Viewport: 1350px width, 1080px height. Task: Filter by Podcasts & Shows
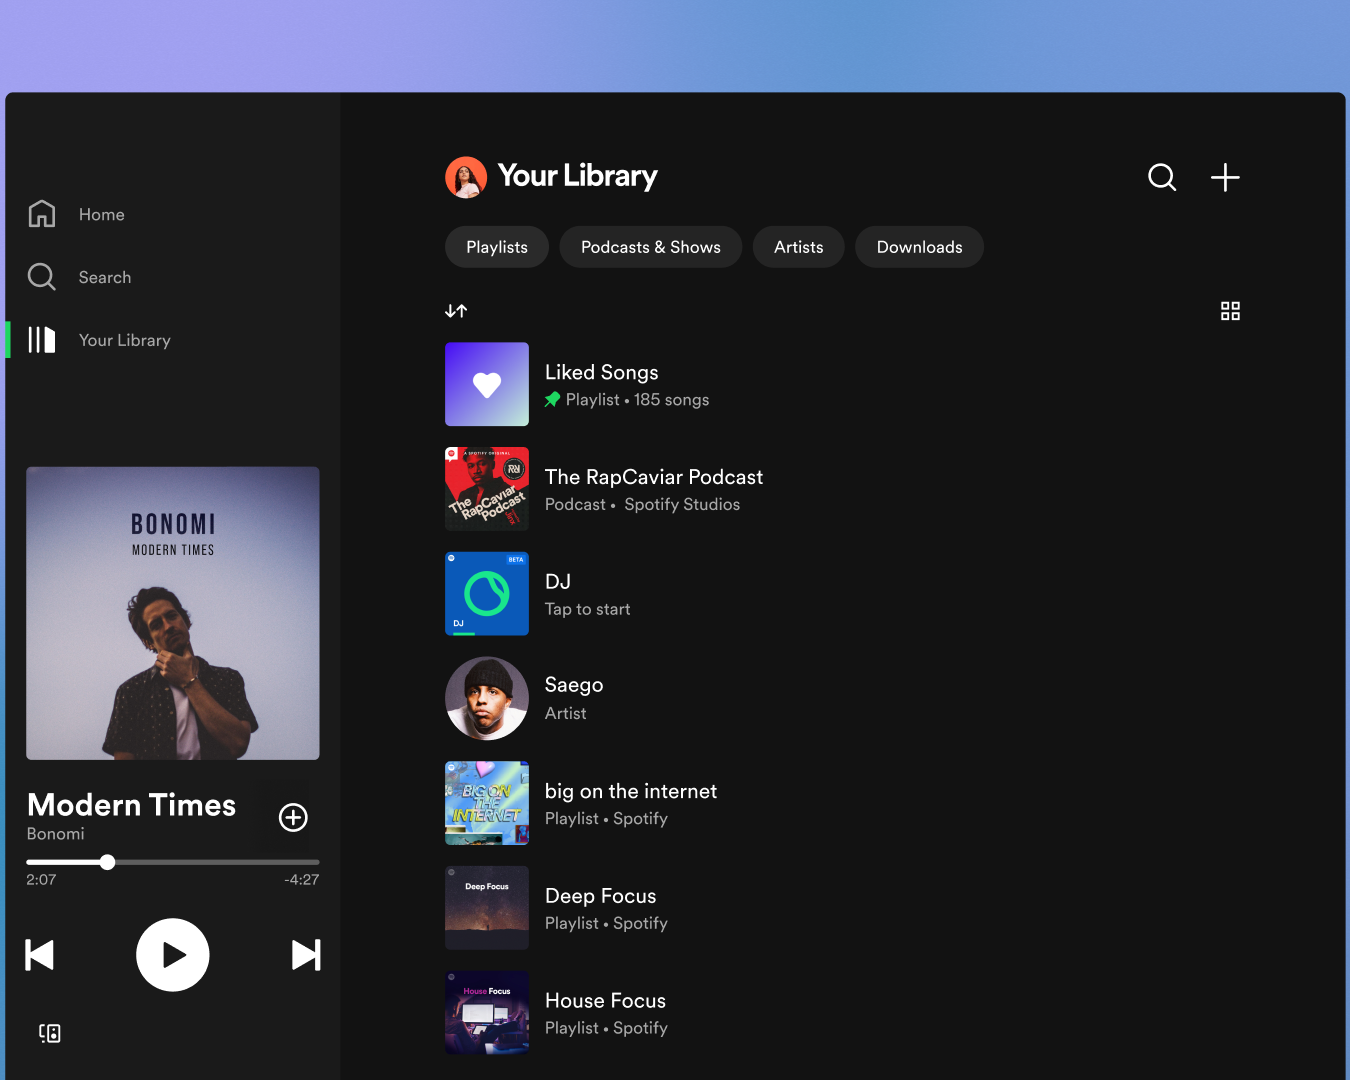[651, 247]
